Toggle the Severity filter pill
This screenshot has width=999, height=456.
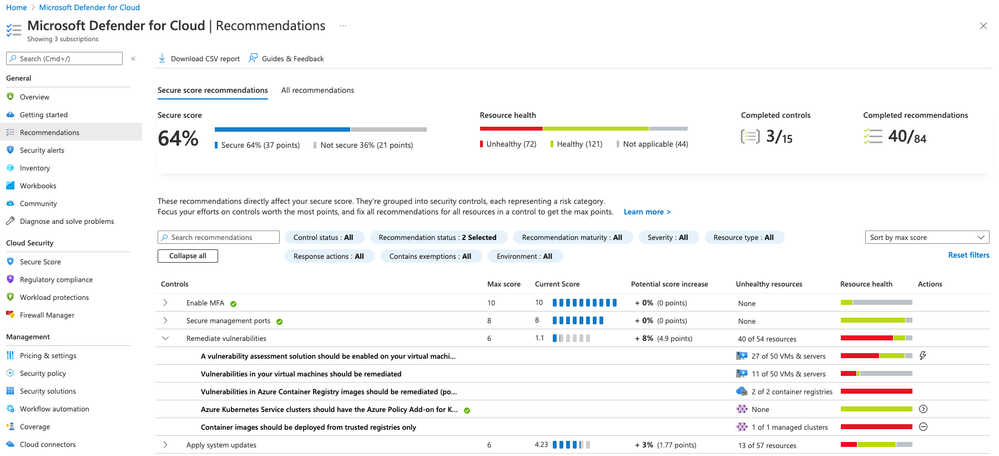pos(668,238)
